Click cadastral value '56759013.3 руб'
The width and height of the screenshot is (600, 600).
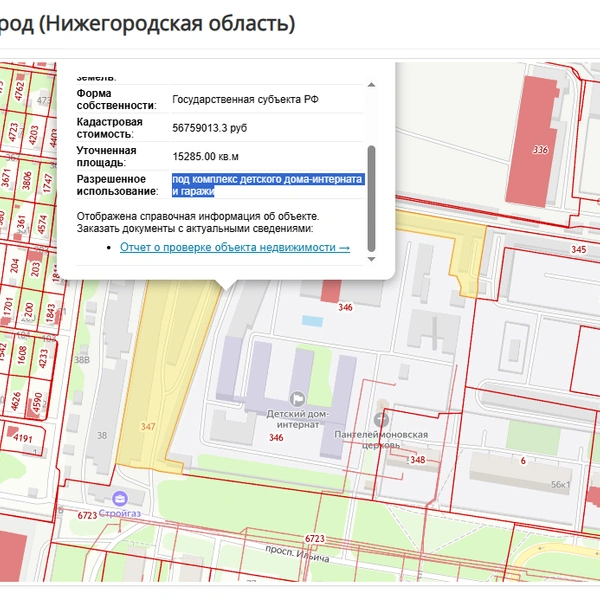coord(209,128)
